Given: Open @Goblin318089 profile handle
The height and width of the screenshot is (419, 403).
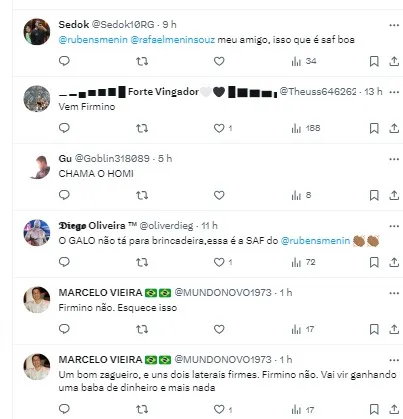Looking at the screenshot, I should pyautogui.click(x=112, y=158).
